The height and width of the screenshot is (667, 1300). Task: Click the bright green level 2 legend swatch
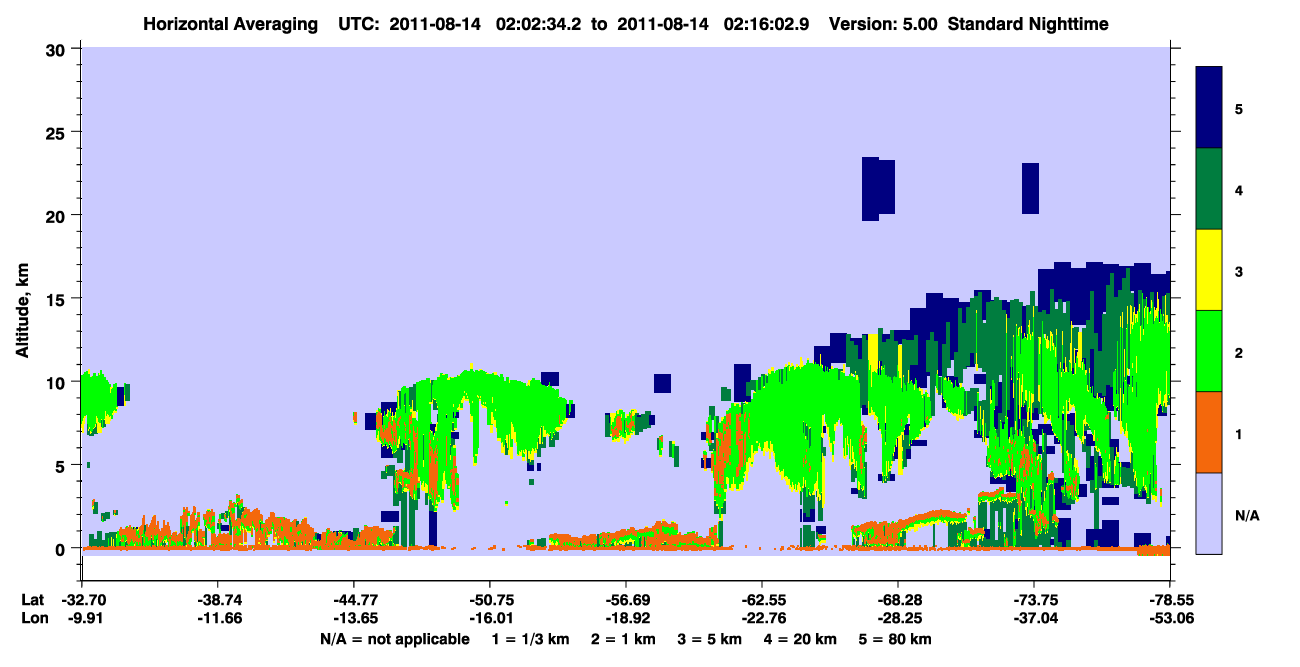tap(1209, 351)
